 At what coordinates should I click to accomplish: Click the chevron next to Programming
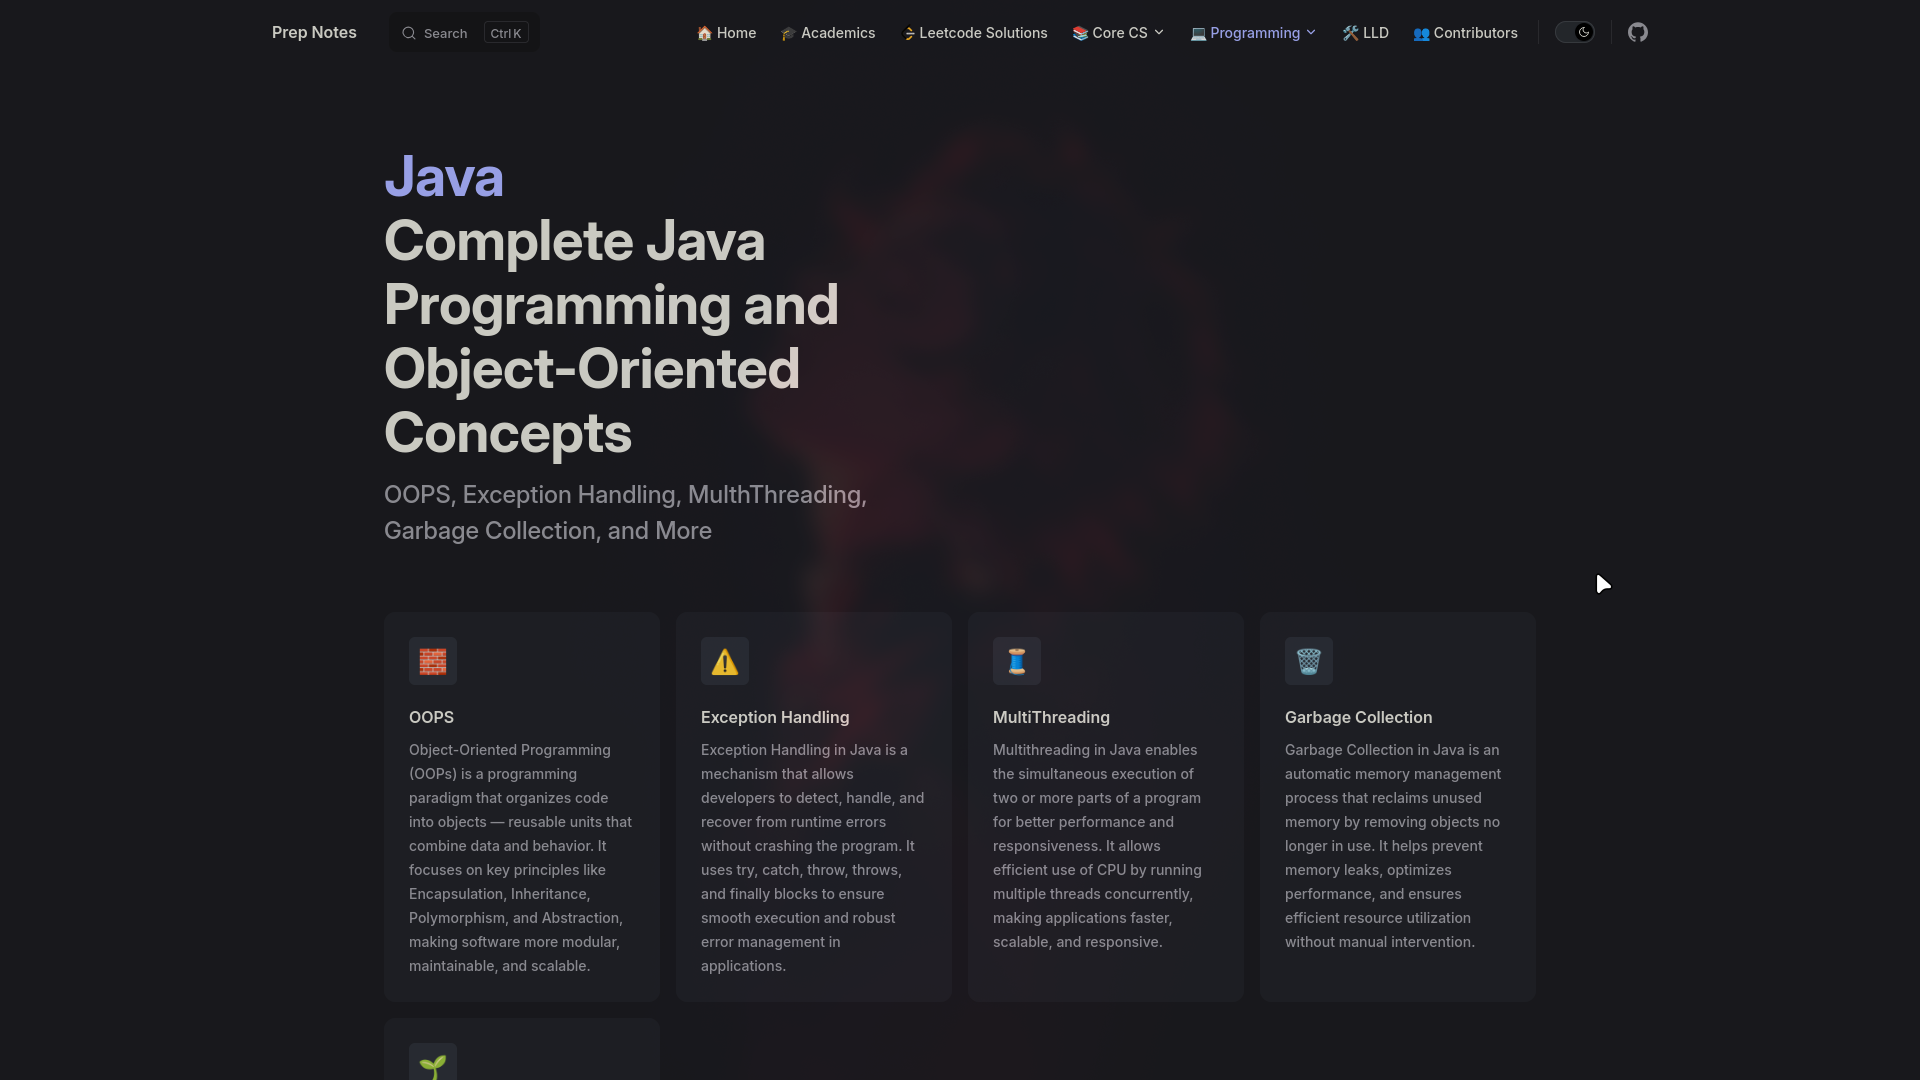(x=1311, y=33)
